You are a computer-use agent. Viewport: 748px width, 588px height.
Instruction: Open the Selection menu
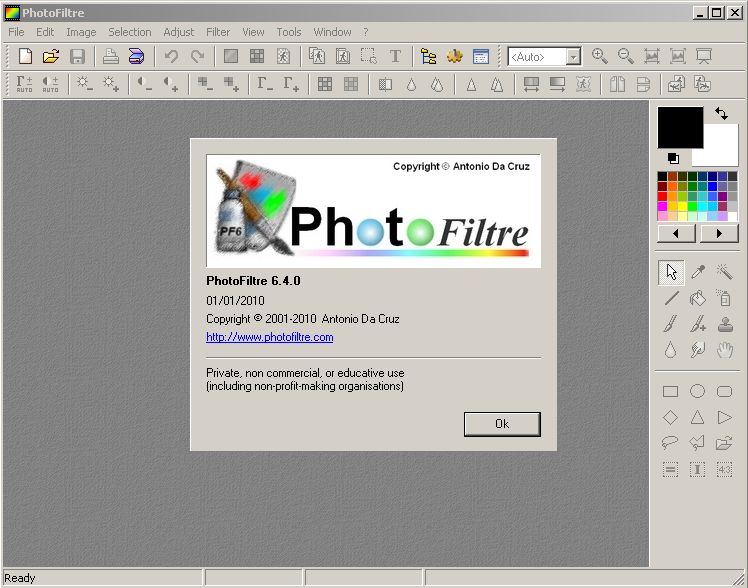[x=130, y=32]
